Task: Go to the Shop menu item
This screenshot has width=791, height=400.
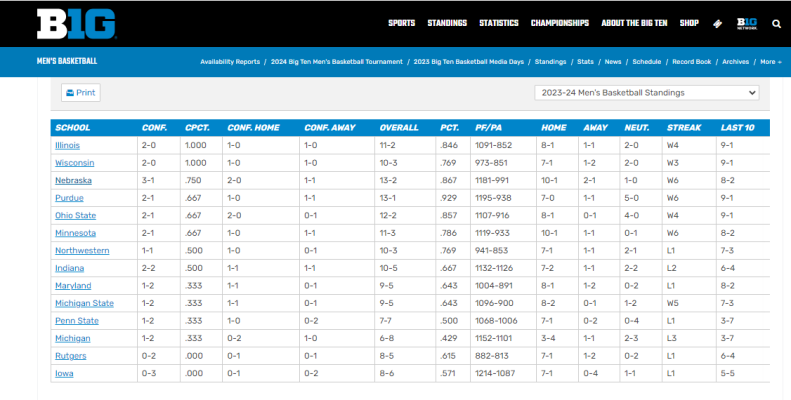Action: [x=689, y=23]
